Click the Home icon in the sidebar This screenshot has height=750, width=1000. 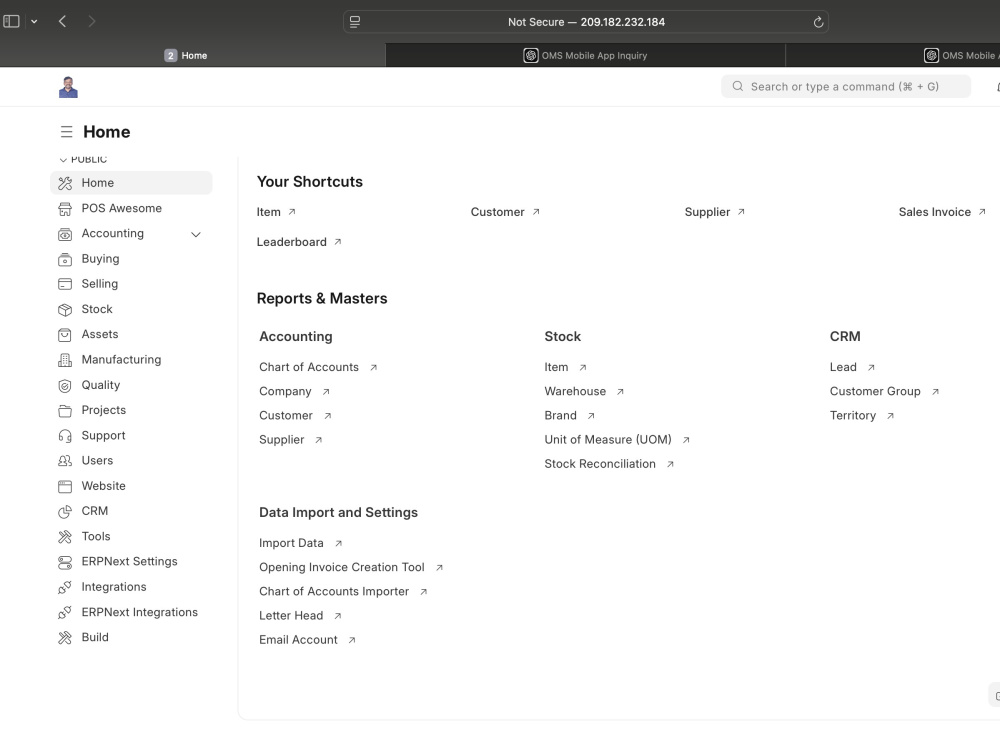click(x=65, y=184)
